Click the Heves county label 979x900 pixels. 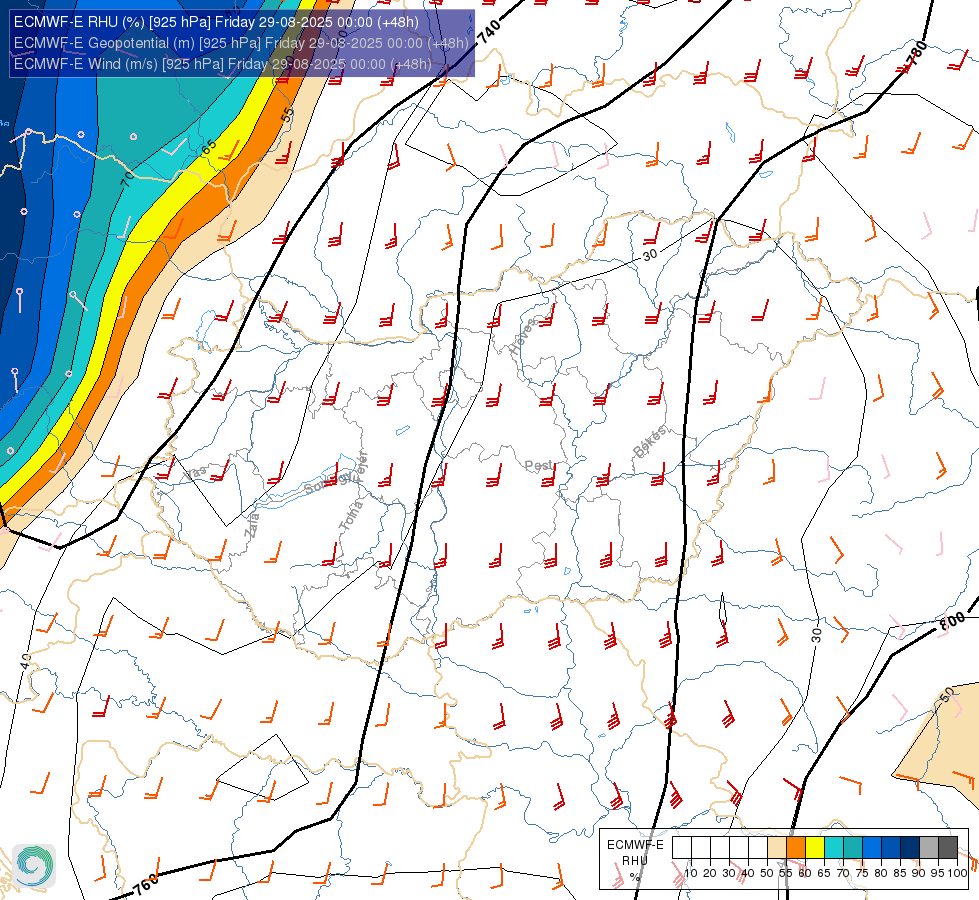pos(523,336)
